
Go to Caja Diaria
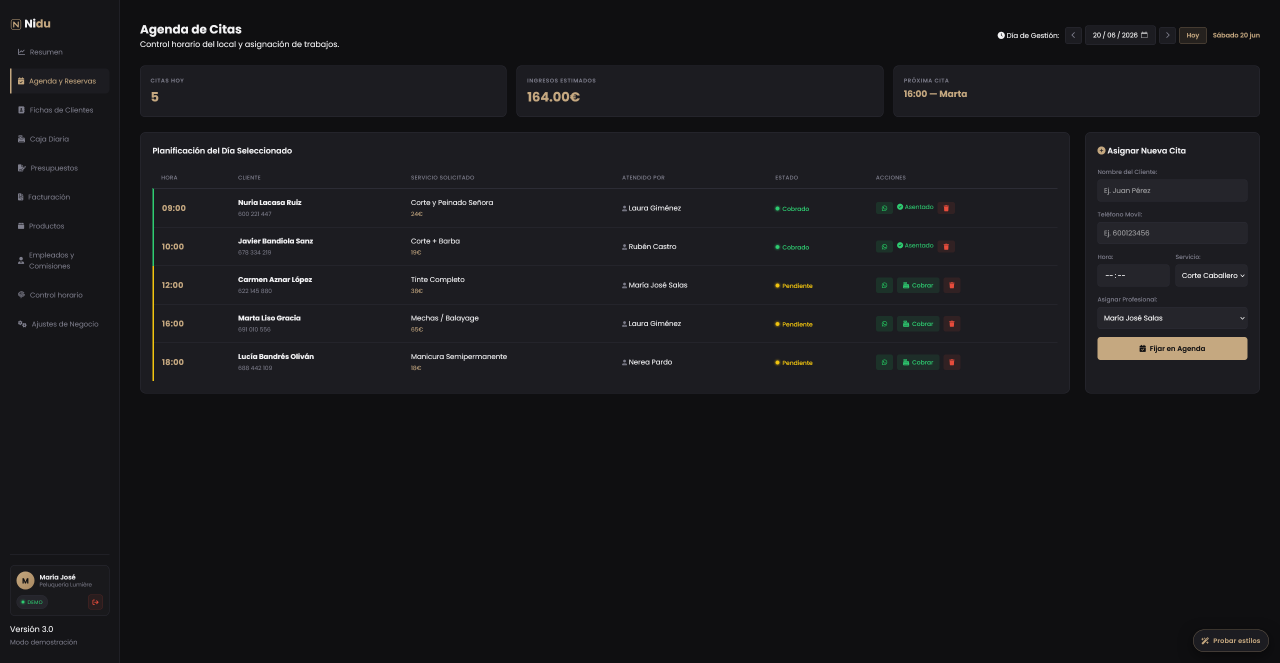(x=60, y=139)
